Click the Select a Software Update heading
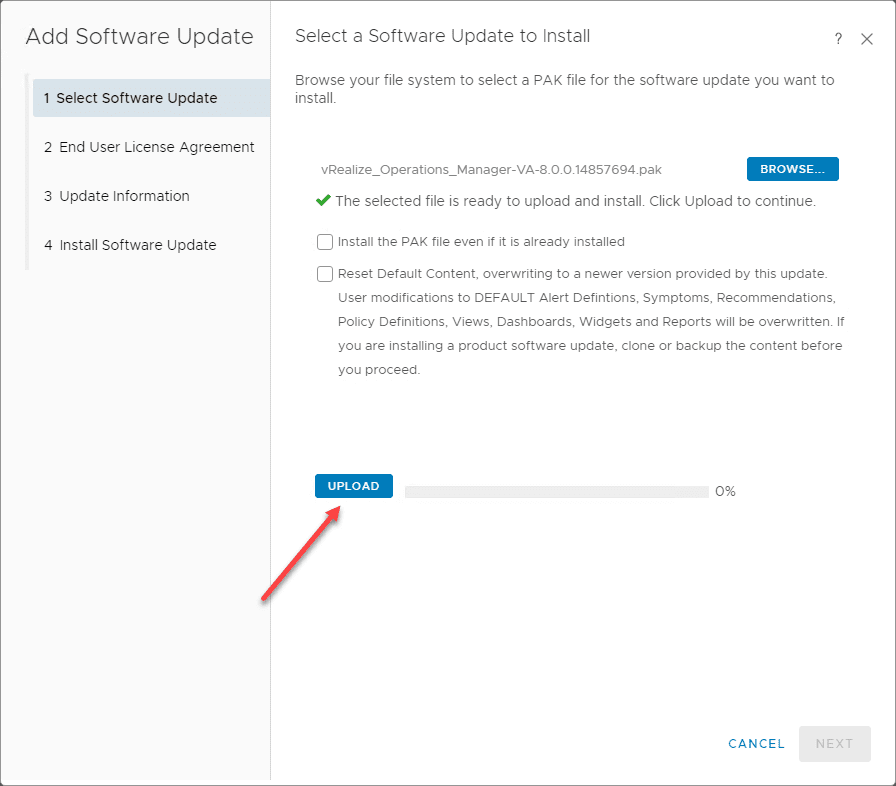The height and width of the screenshot is (786, 896). tap(442, 36)
